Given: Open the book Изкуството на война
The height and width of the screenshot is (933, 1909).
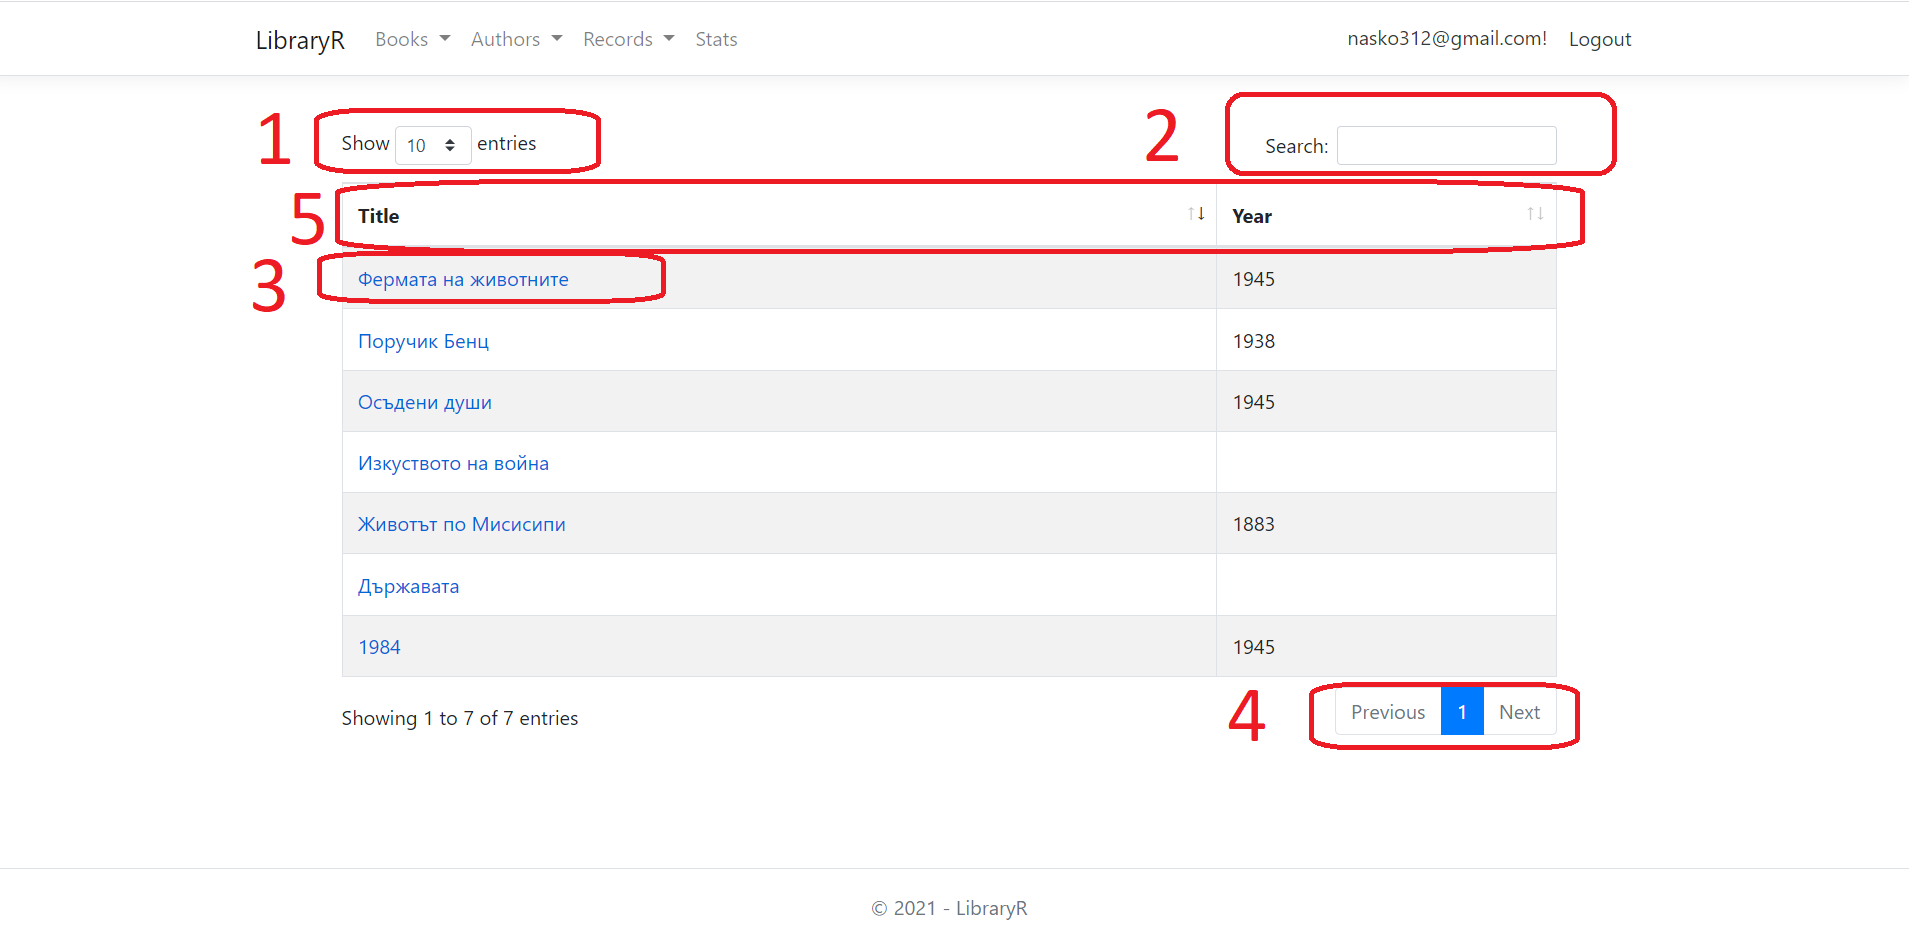Looking at the screenshot, I should pyautogui.click(x=453, y=462).
